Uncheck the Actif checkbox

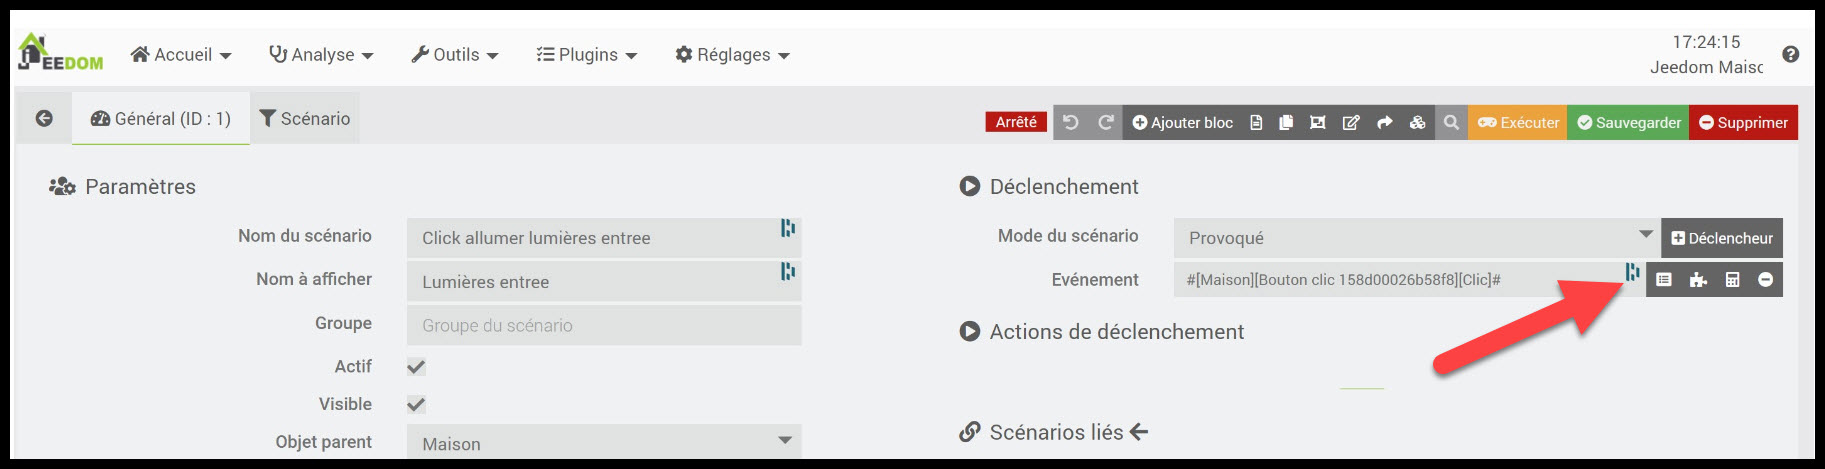pyautogui.click(x=416, y=367)
